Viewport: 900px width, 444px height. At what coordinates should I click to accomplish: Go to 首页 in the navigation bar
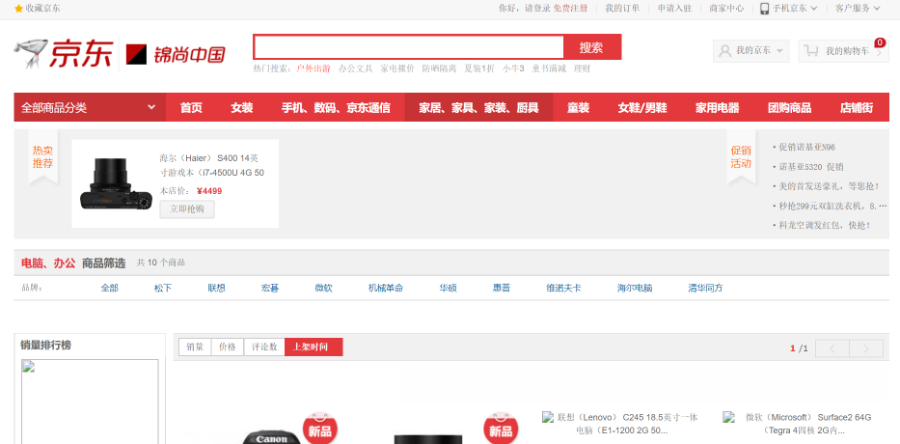[191, 108]
